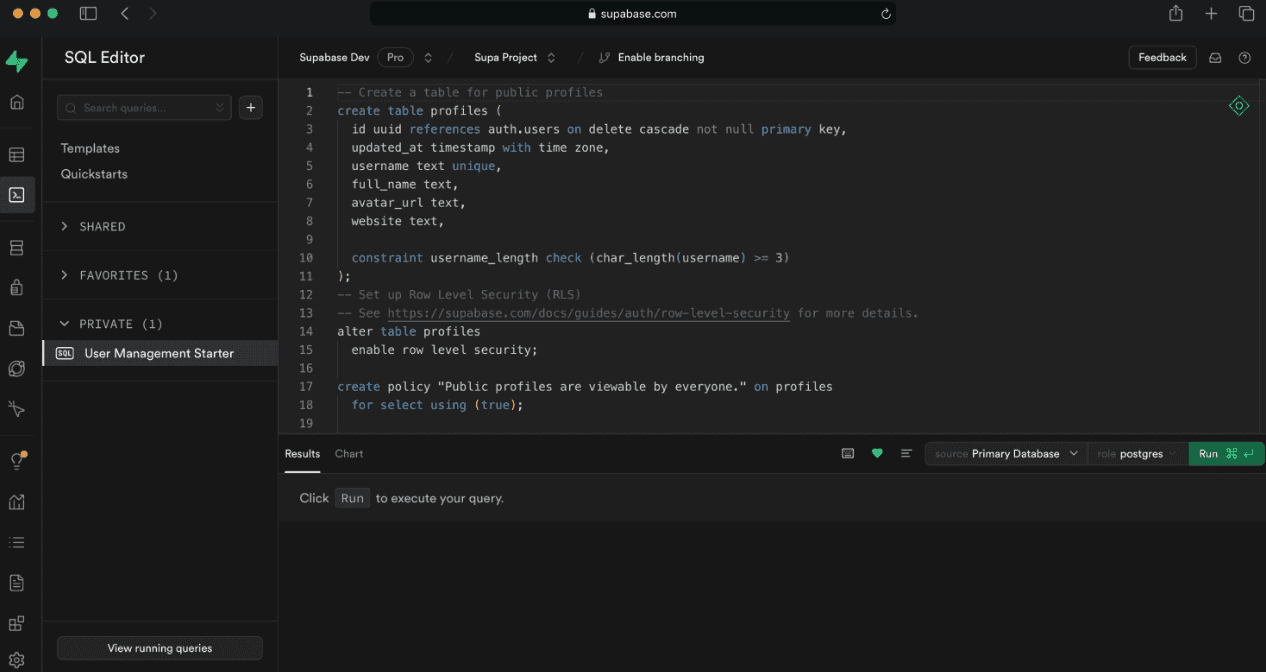Image resolution: width=1266 pixels, height=672 pixels.
Task: Switch to the Chart tab
Action: pyautogui.click(x=348, y=453)
